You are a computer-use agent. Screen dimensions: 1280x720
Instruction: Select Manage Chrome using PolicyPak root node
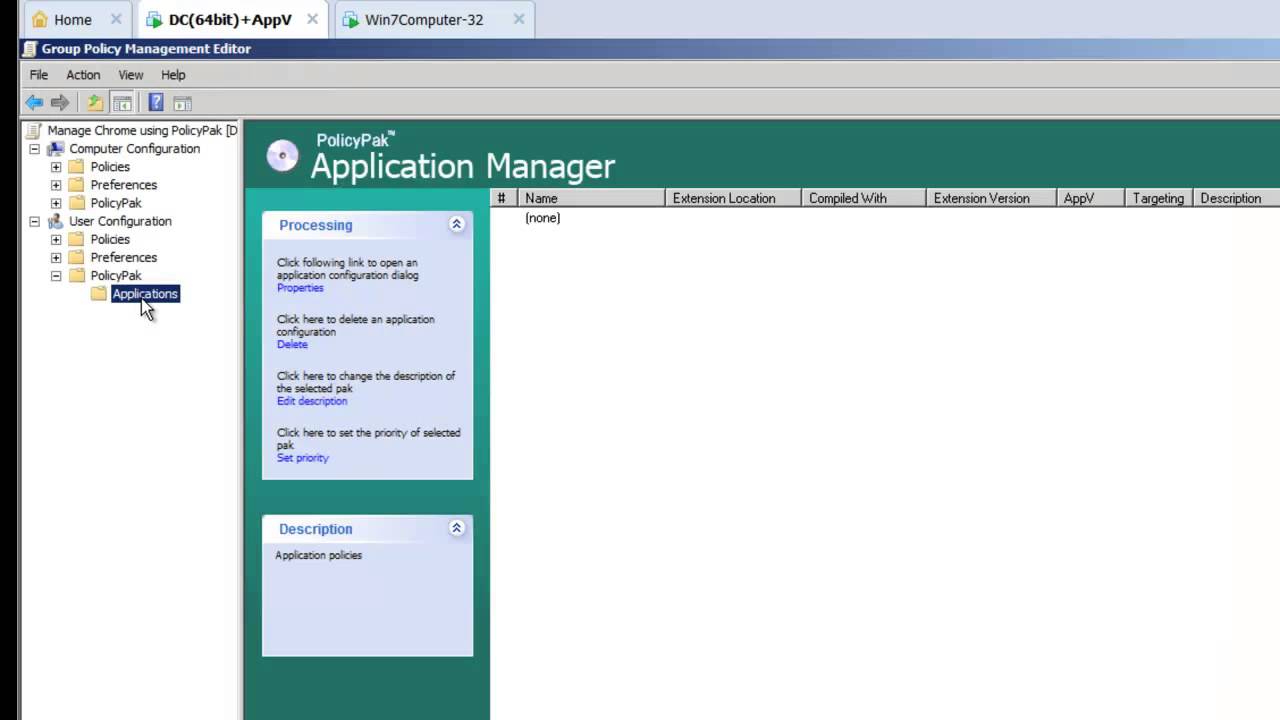(x=142, y=131)
